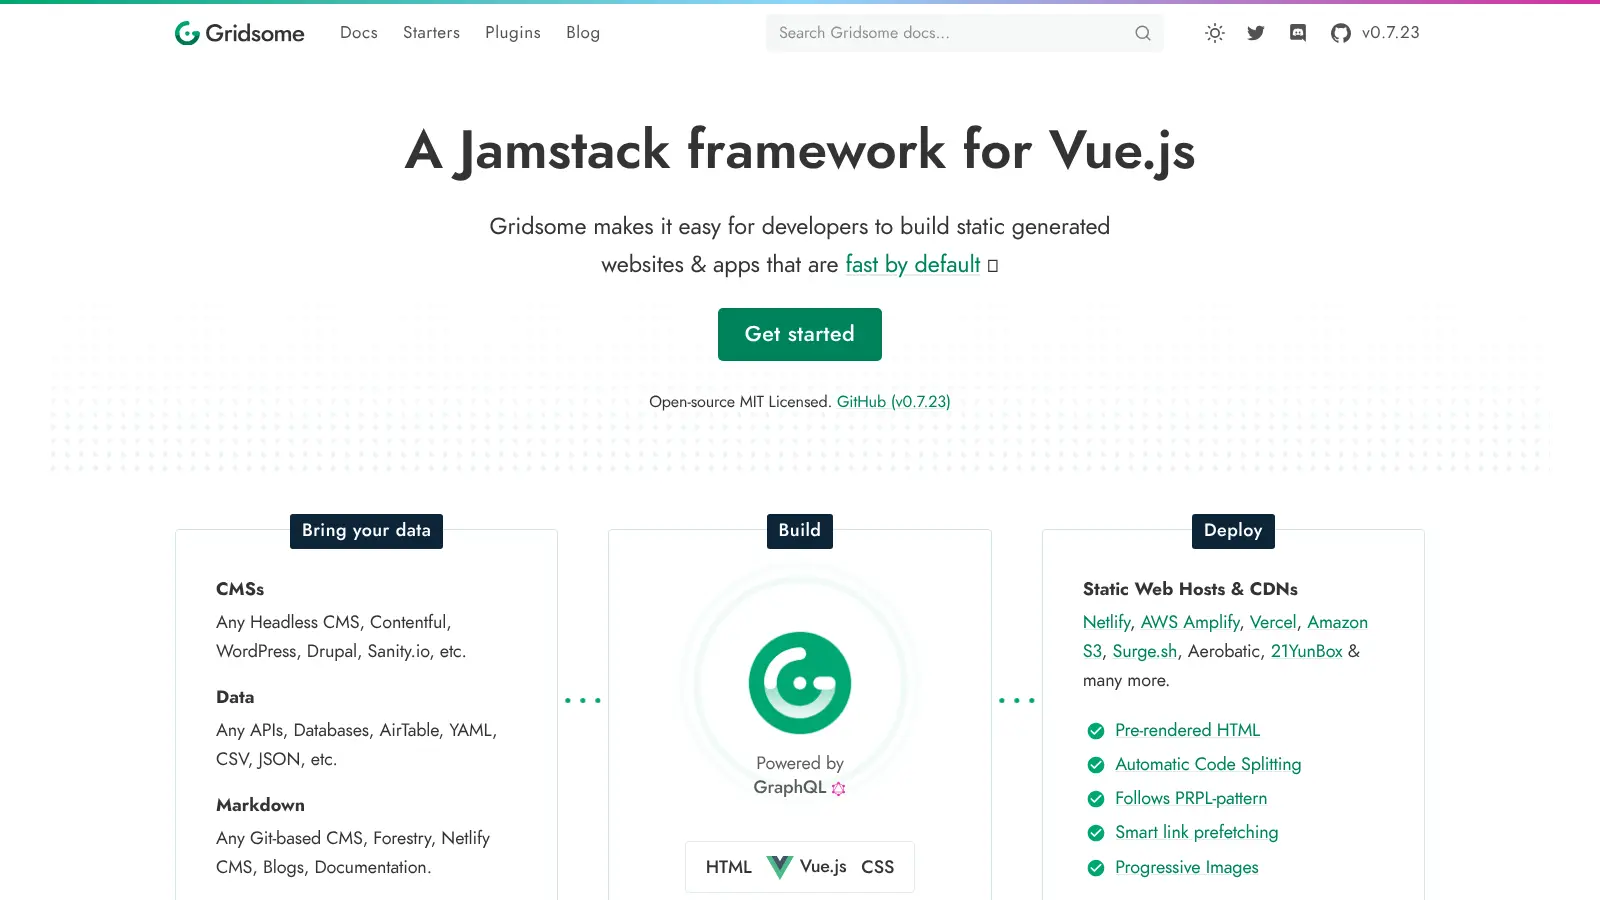Click Open-source MIT Licensed text
Viewport: 1600px width, 900px height.
(x=740, y=402)
